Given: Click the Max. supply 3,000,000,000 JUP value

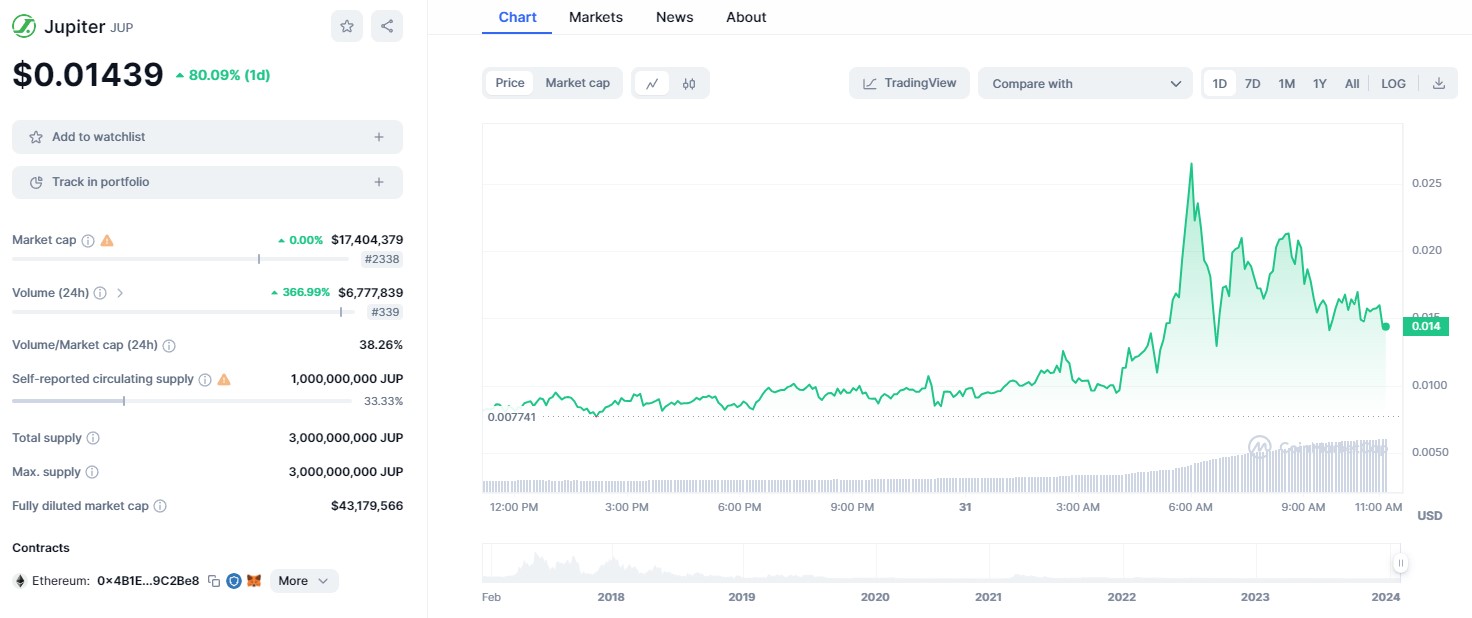Looking at the screenshot, I should pos(346,472).
